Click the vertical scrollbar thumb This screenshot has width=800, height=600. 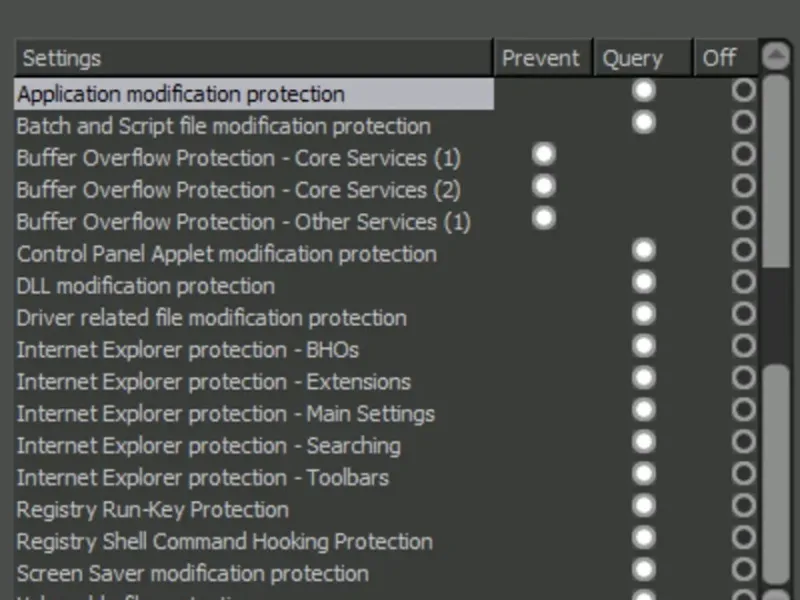pyautogui.click(x=776, y=170)
